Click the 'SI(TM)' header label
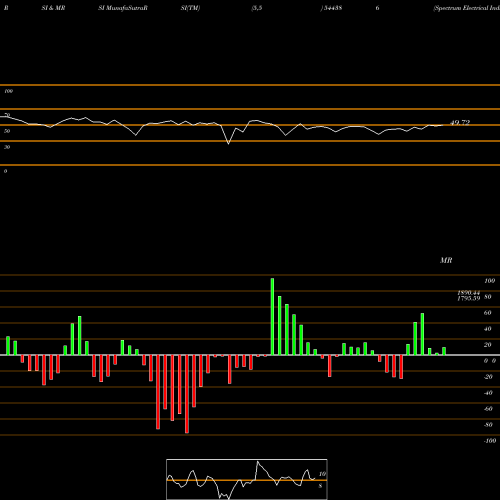The image size is (500, 500). coord(190,8)
